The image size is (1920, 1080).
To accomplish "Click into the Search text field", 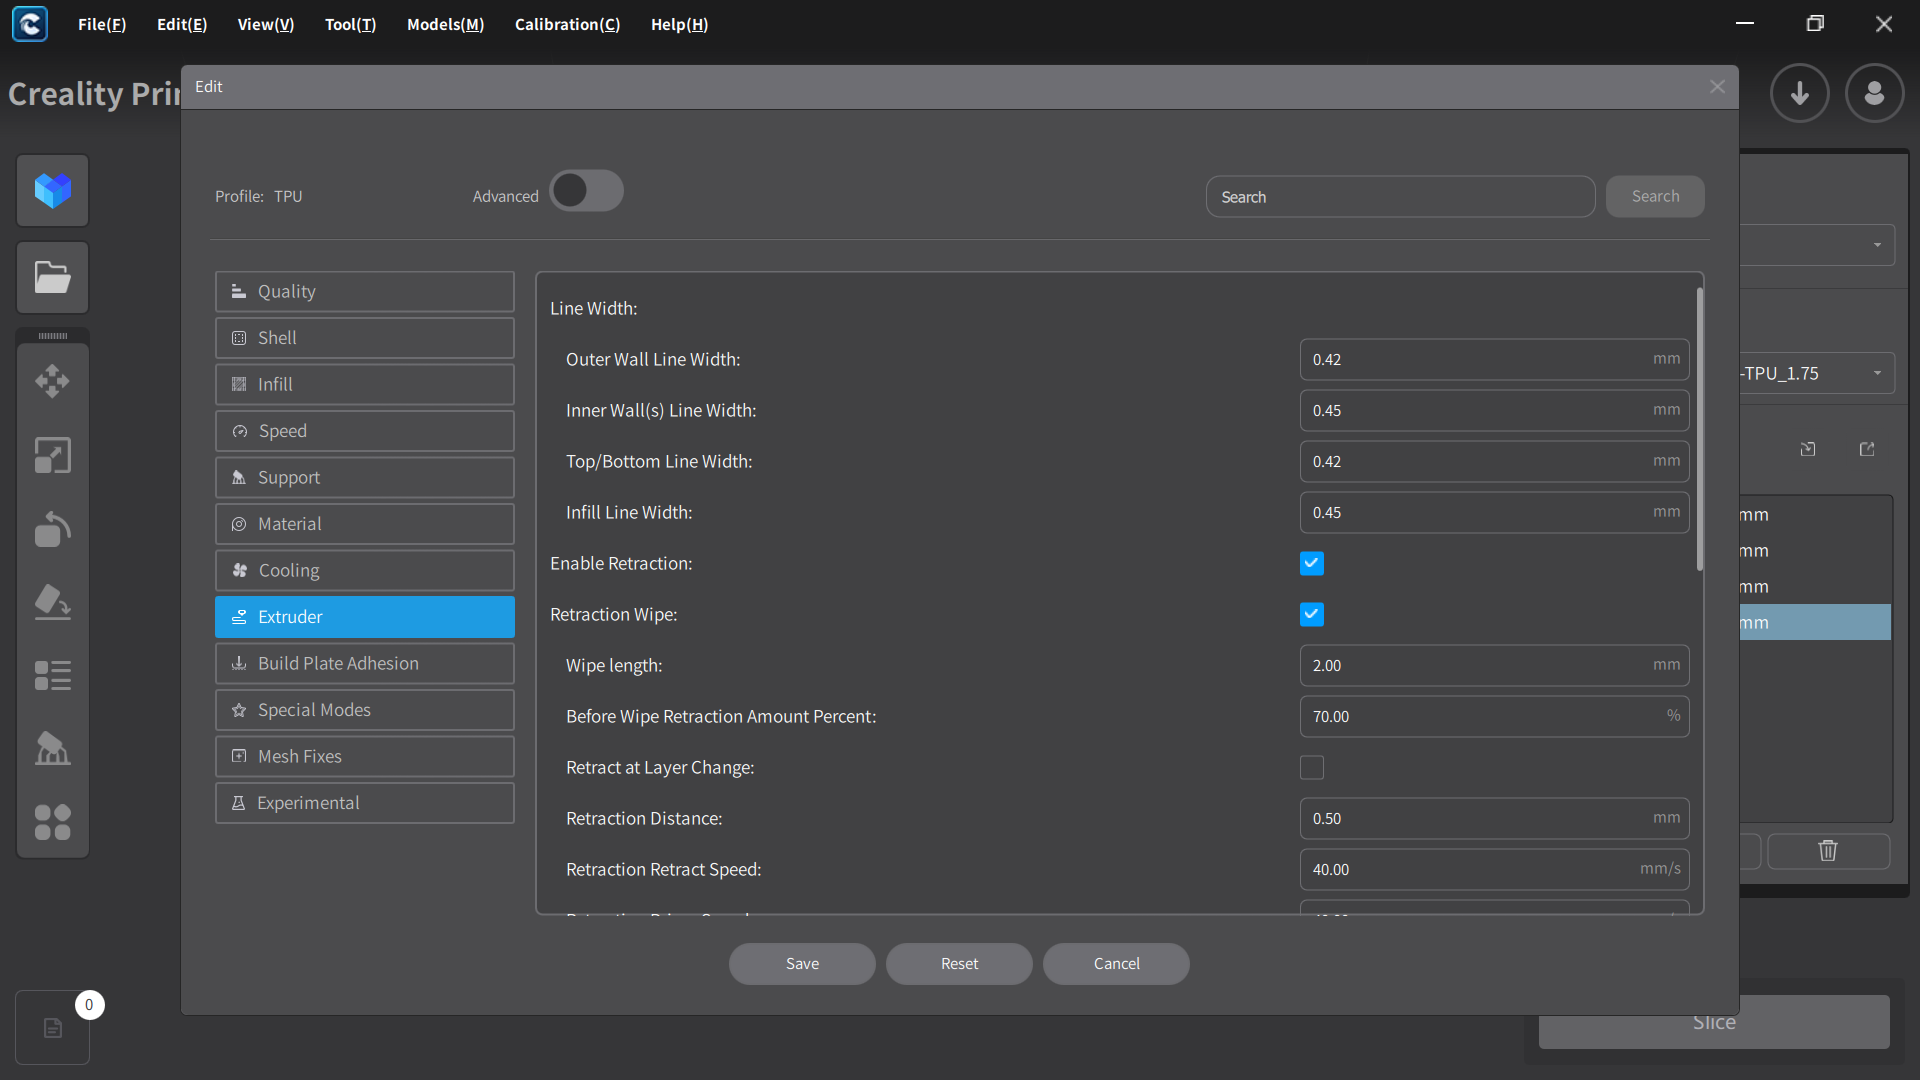I will coord(1400,197).
